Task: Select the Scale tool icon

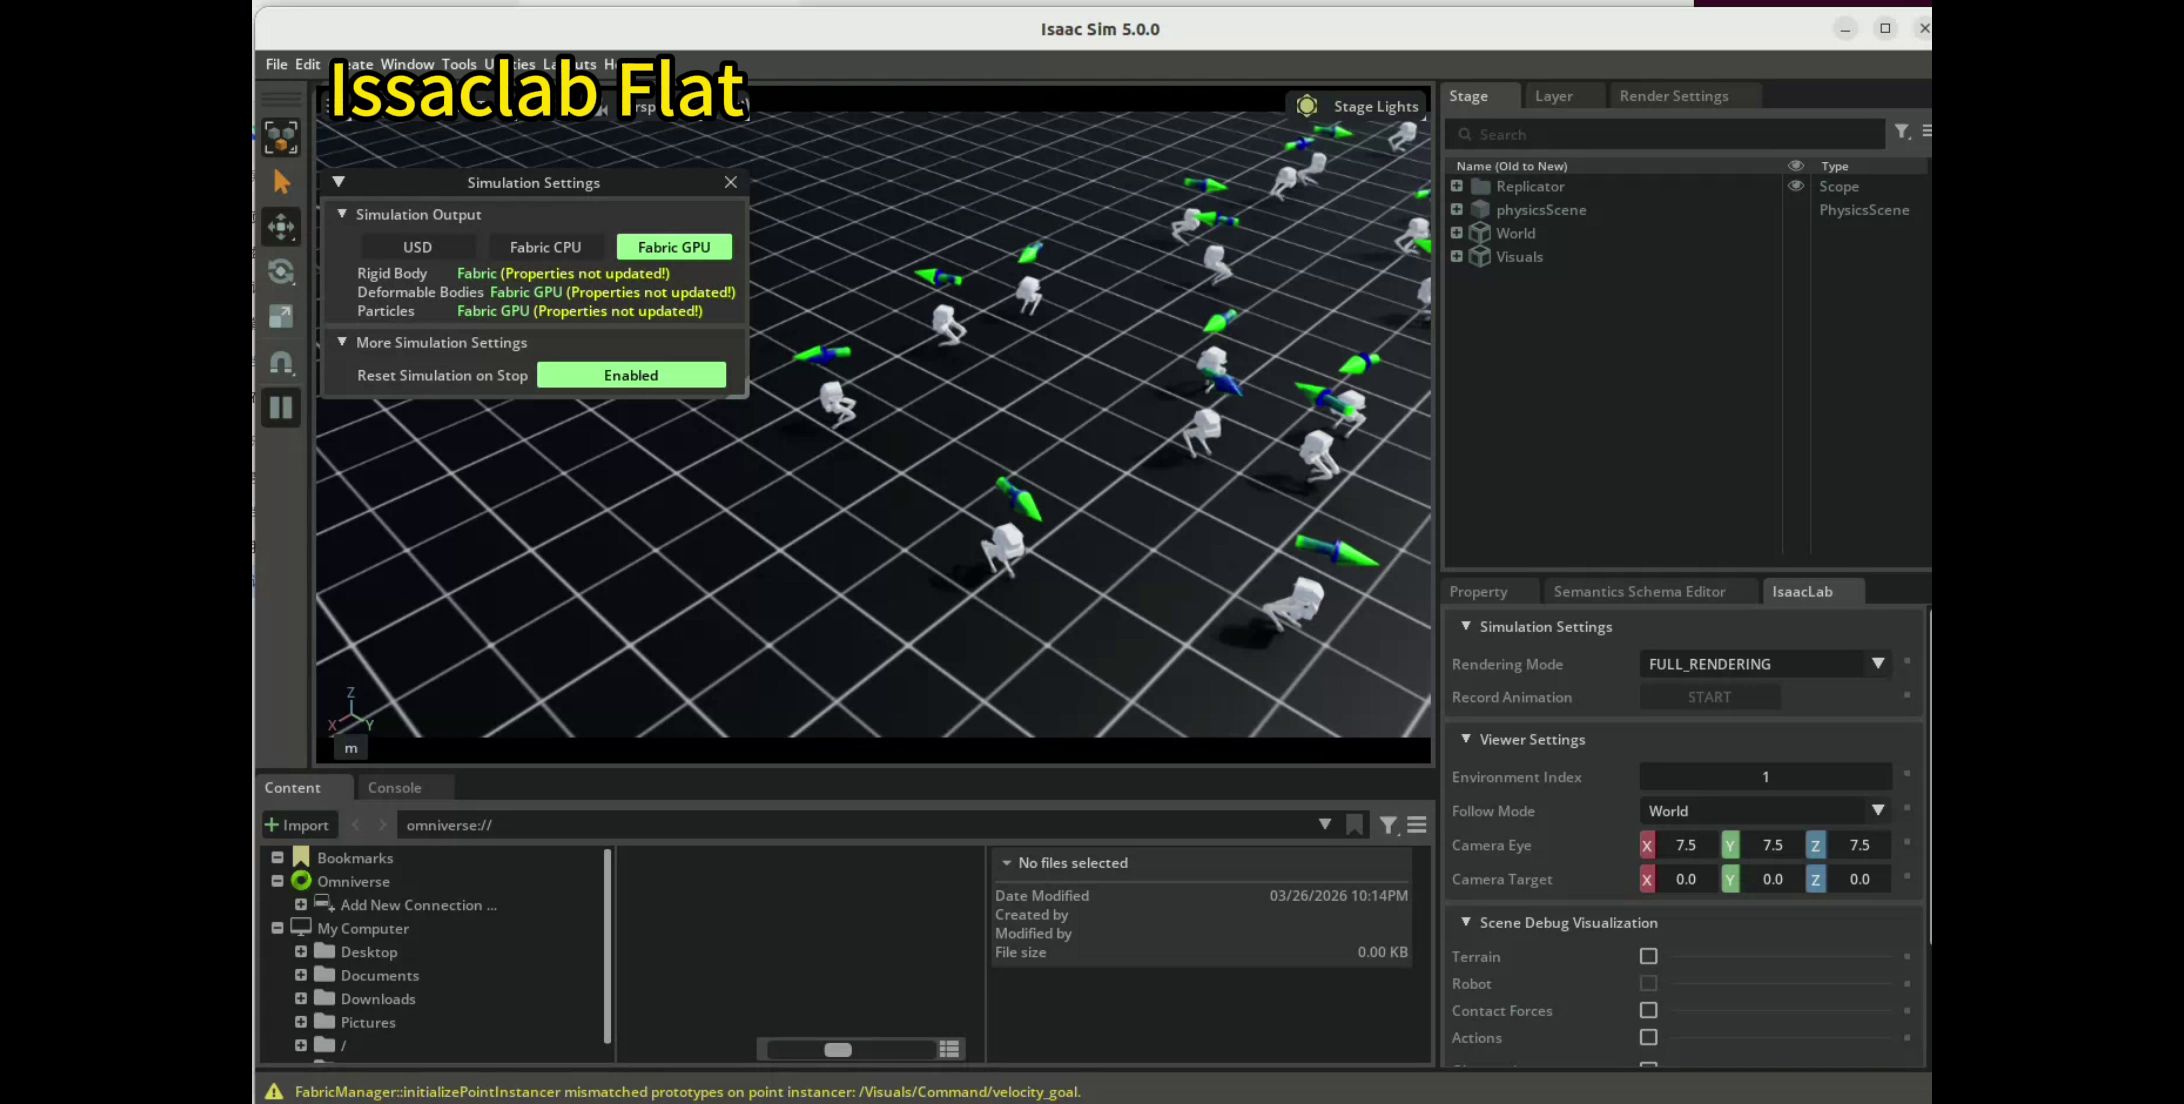Action: 281,317
